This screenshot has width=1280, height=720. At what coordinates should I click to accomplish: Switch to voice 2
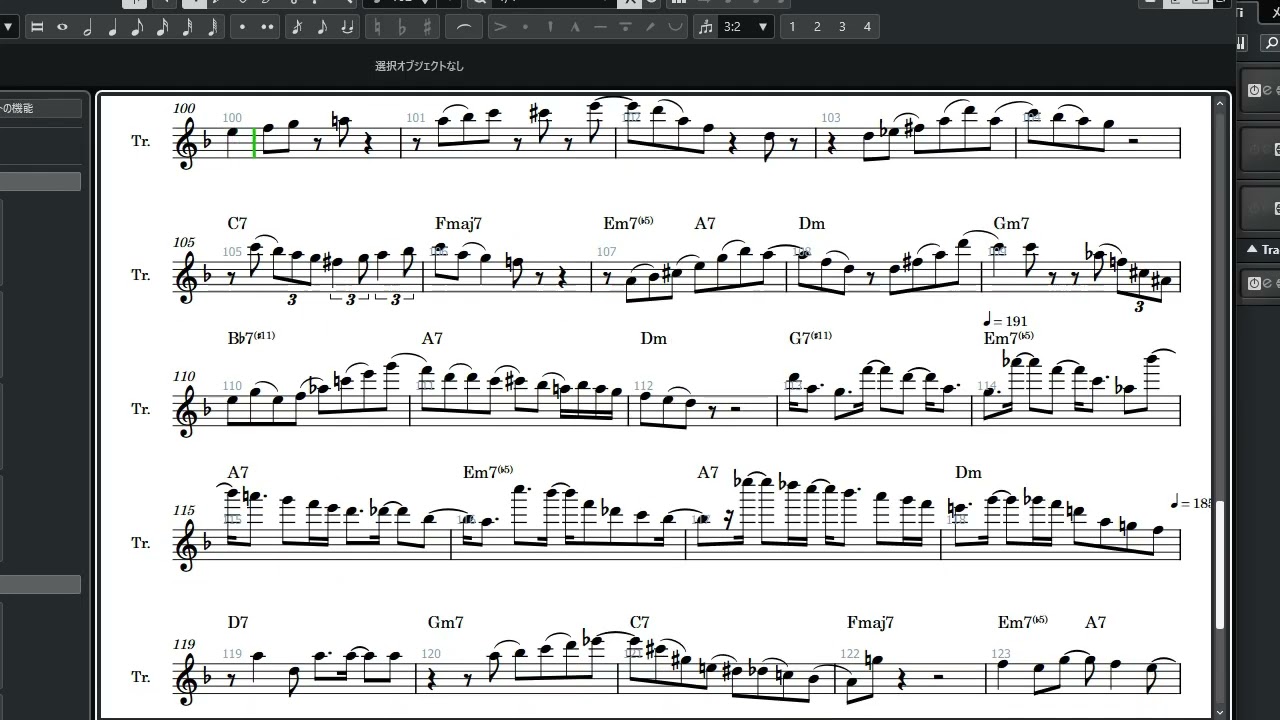(x=817, y=27)
